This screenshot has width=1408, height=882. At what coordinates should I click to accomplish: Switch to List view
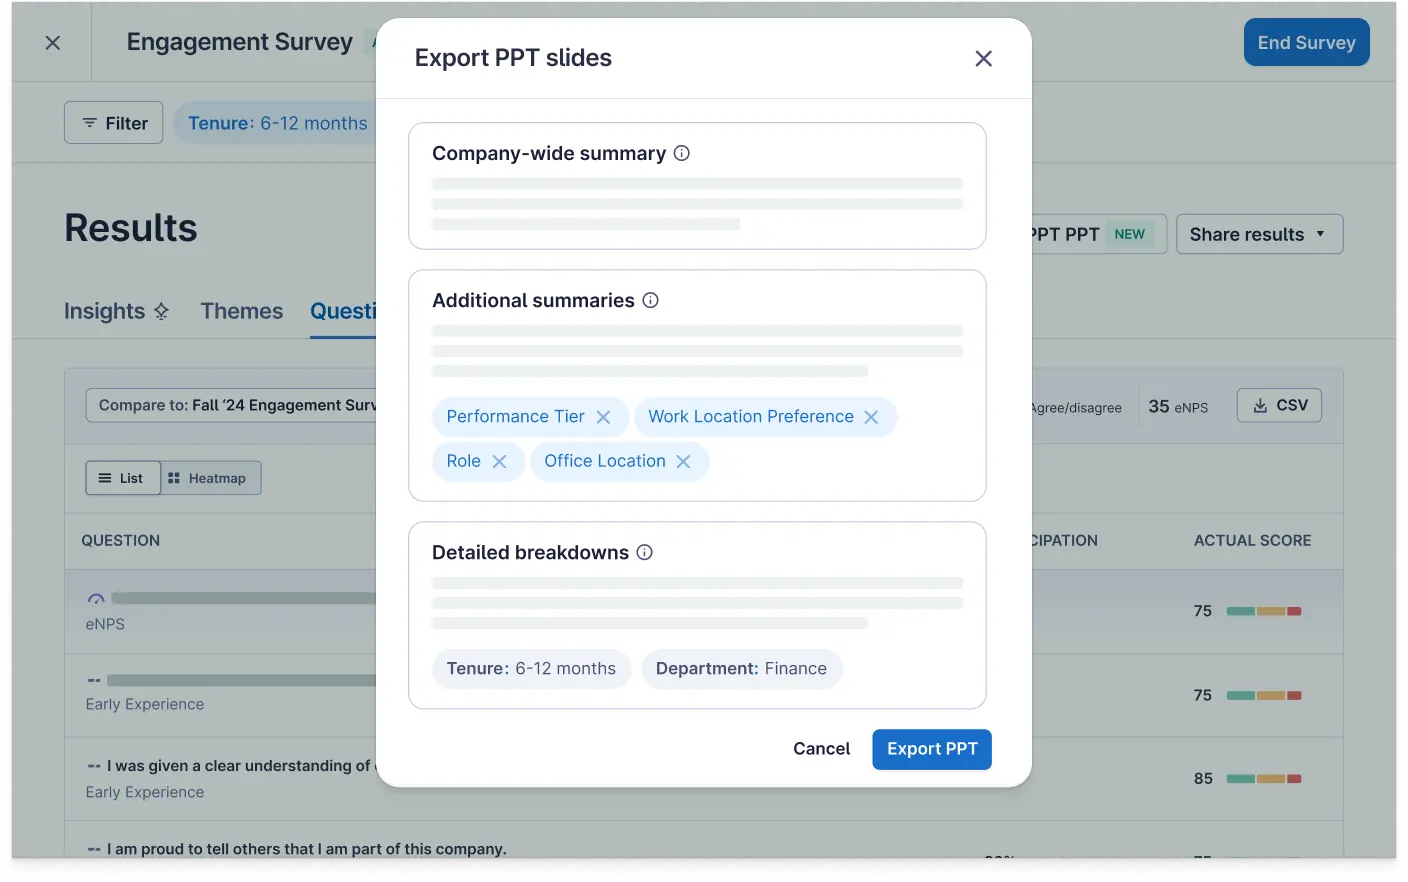[122, 478]
